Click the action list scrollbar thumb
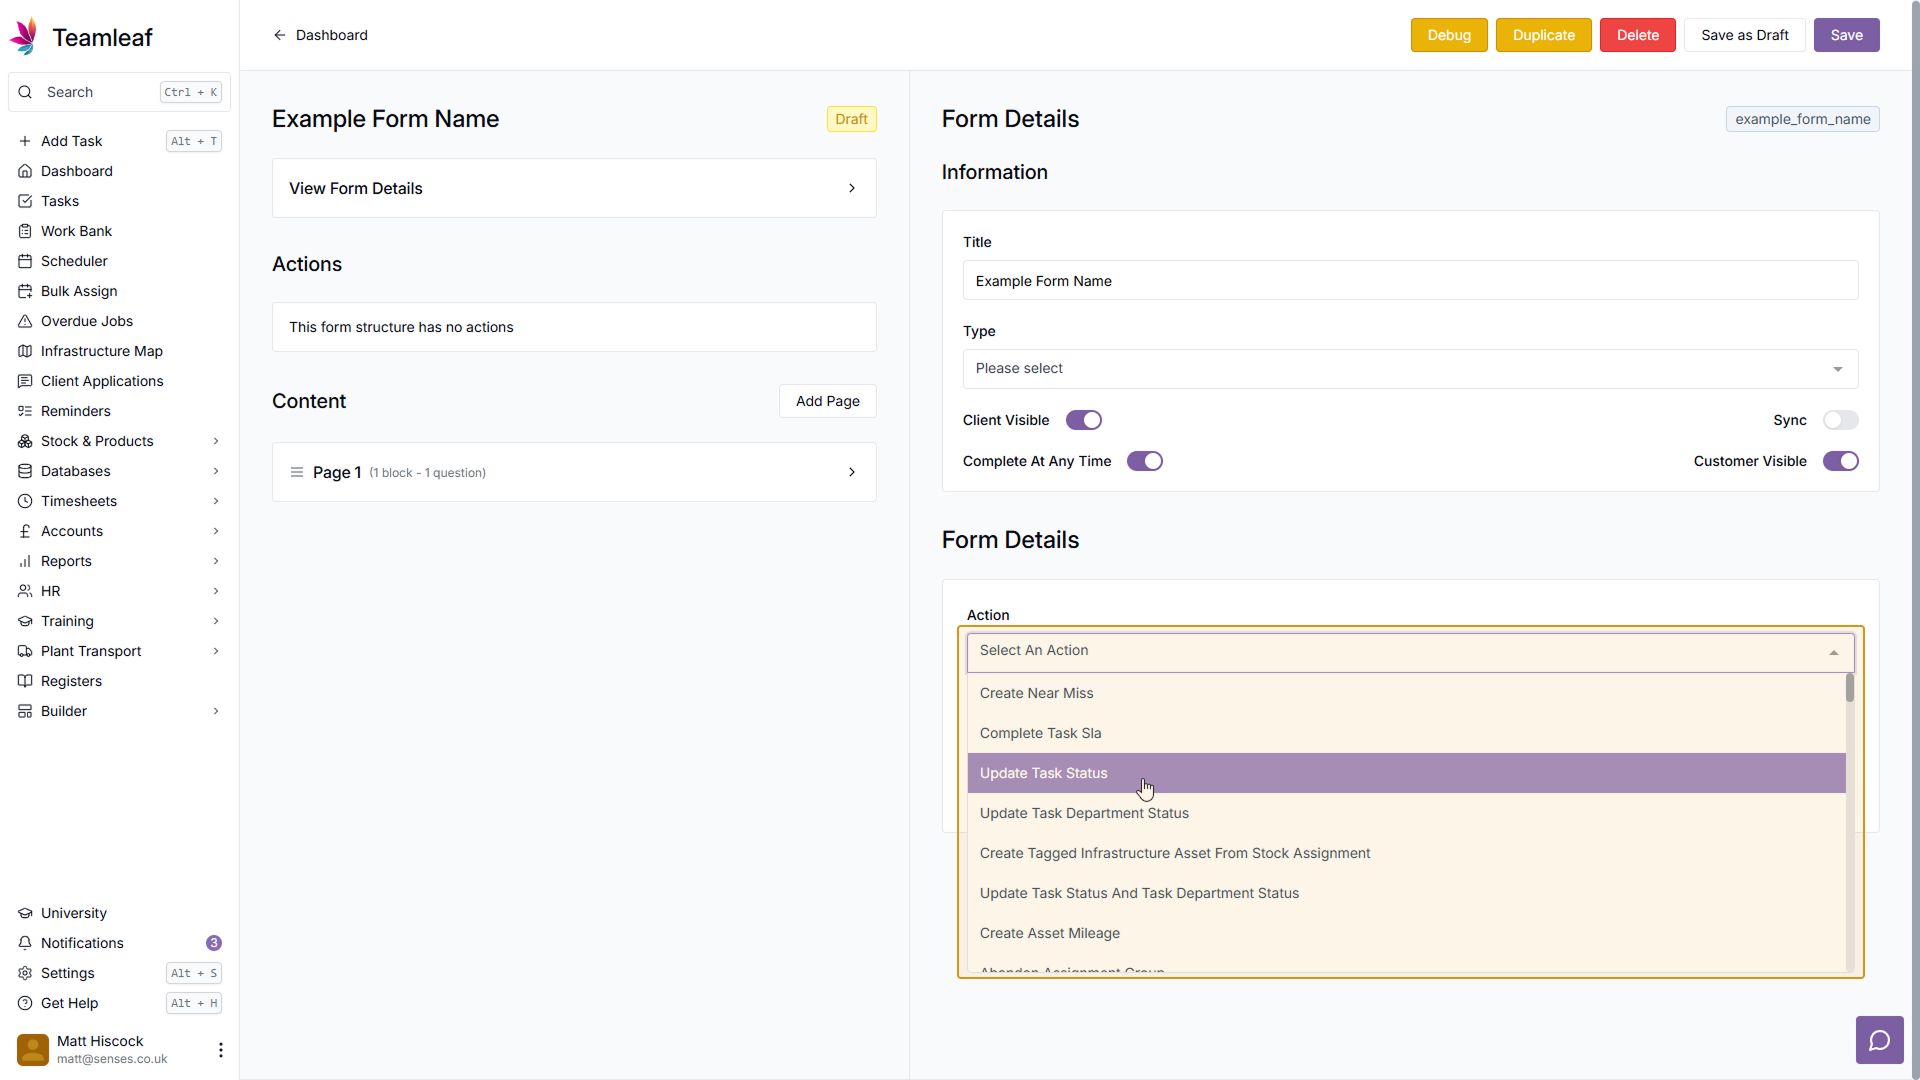Screen dimensions: 1920x1080 click(1849, 688)
